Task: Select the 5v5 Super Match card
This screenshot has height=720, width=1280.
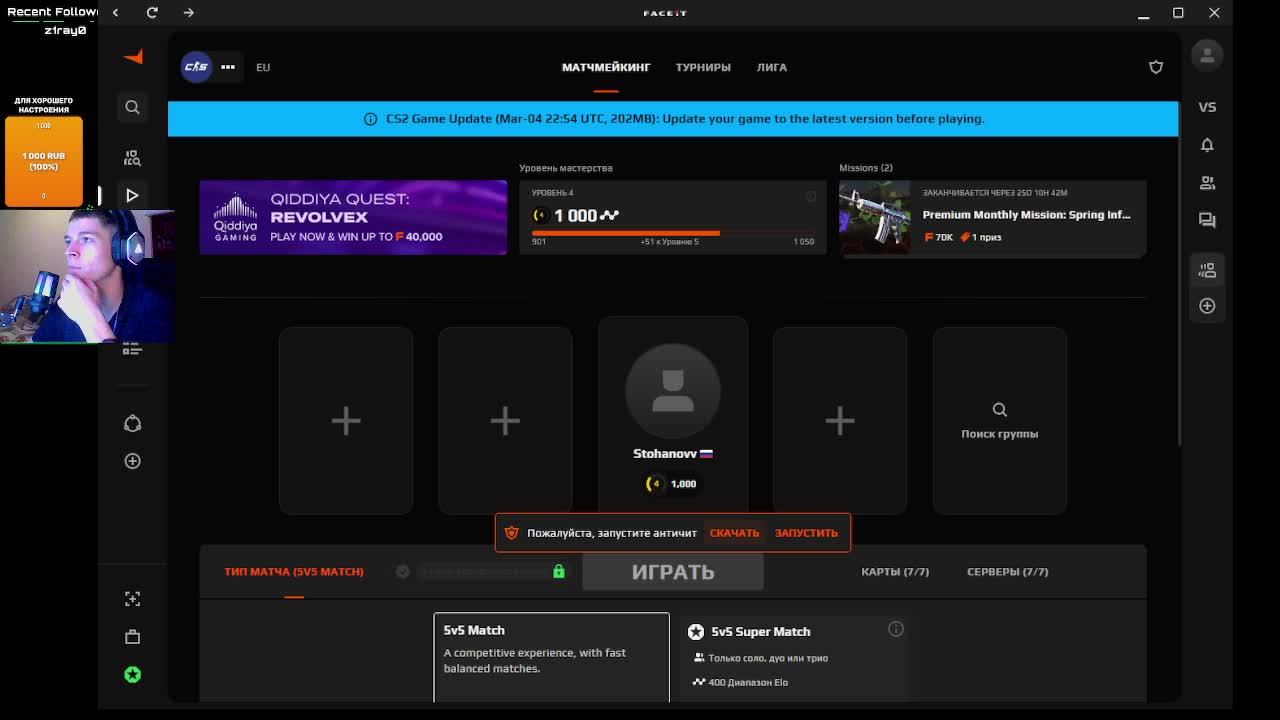Action: pyautogui.click(x=794, y=657)
